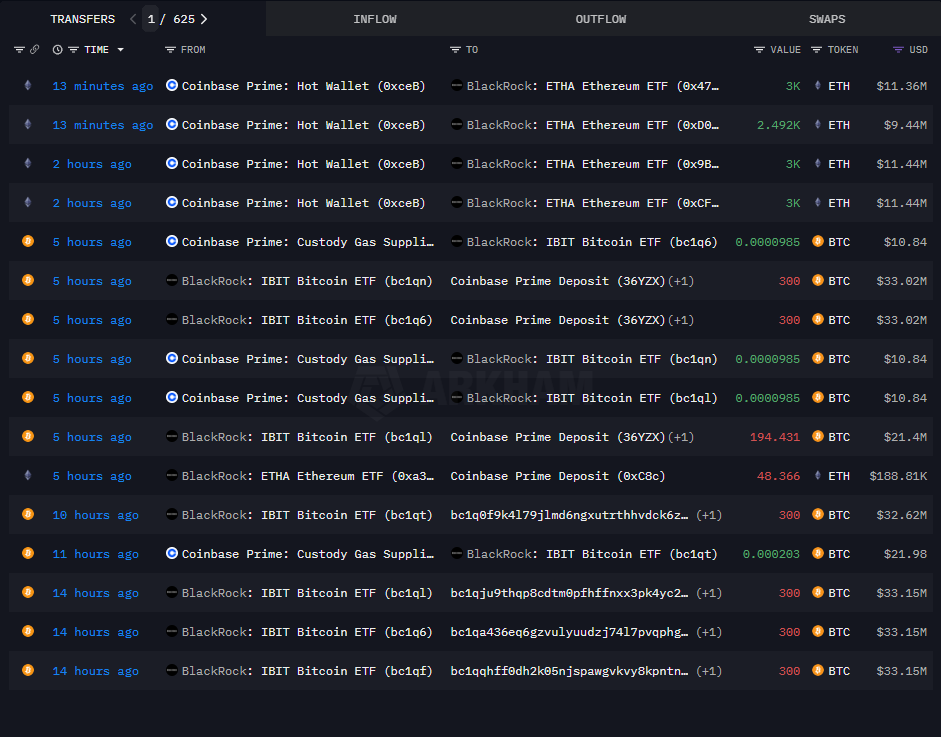
Task: Open the TO column filter
Action: point(455,50)
